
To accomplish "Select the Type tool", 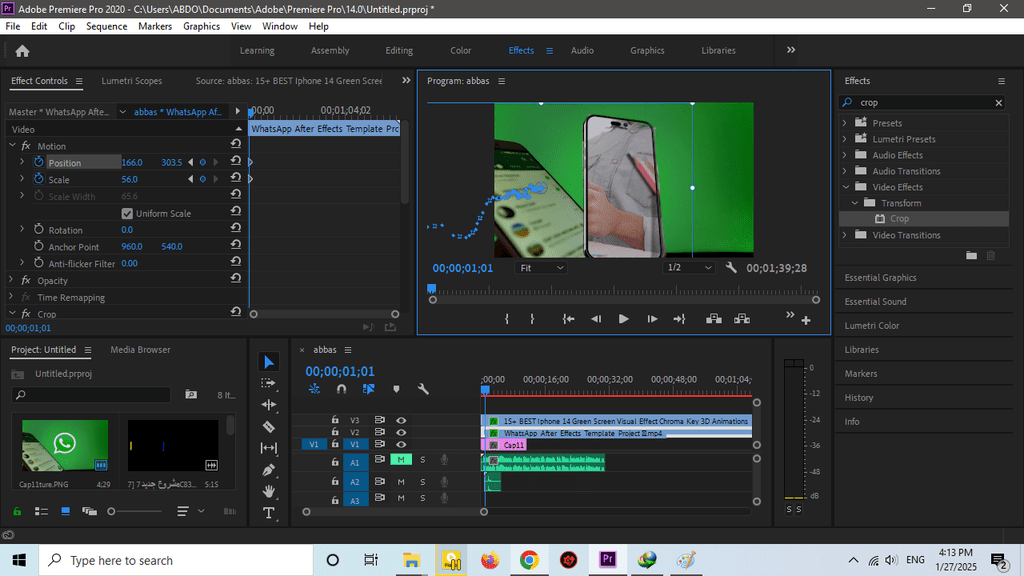I will [268, 513].
